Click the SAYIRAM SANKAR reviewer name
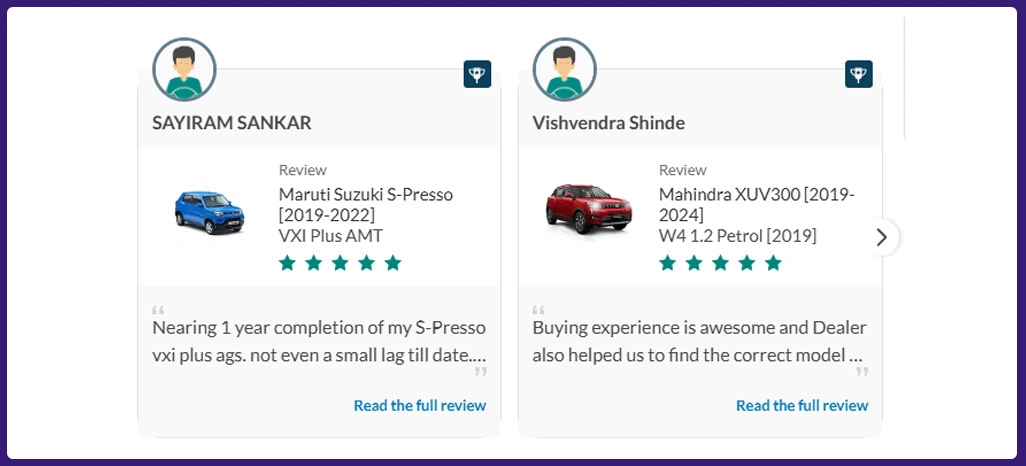Viewport: 1026px width, 466px height. coord(232,123)
